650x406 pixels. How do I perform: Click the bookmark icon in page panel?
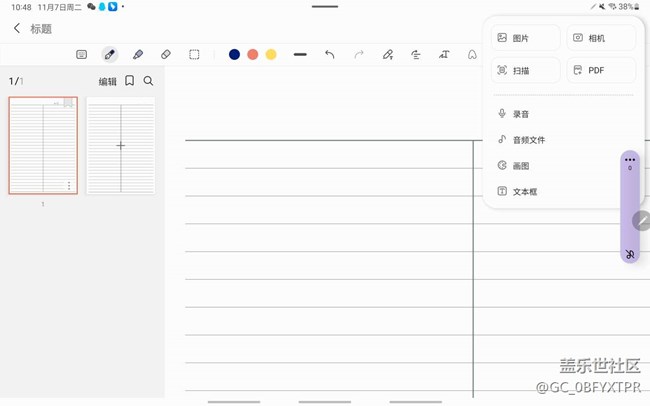coord(130,81)
